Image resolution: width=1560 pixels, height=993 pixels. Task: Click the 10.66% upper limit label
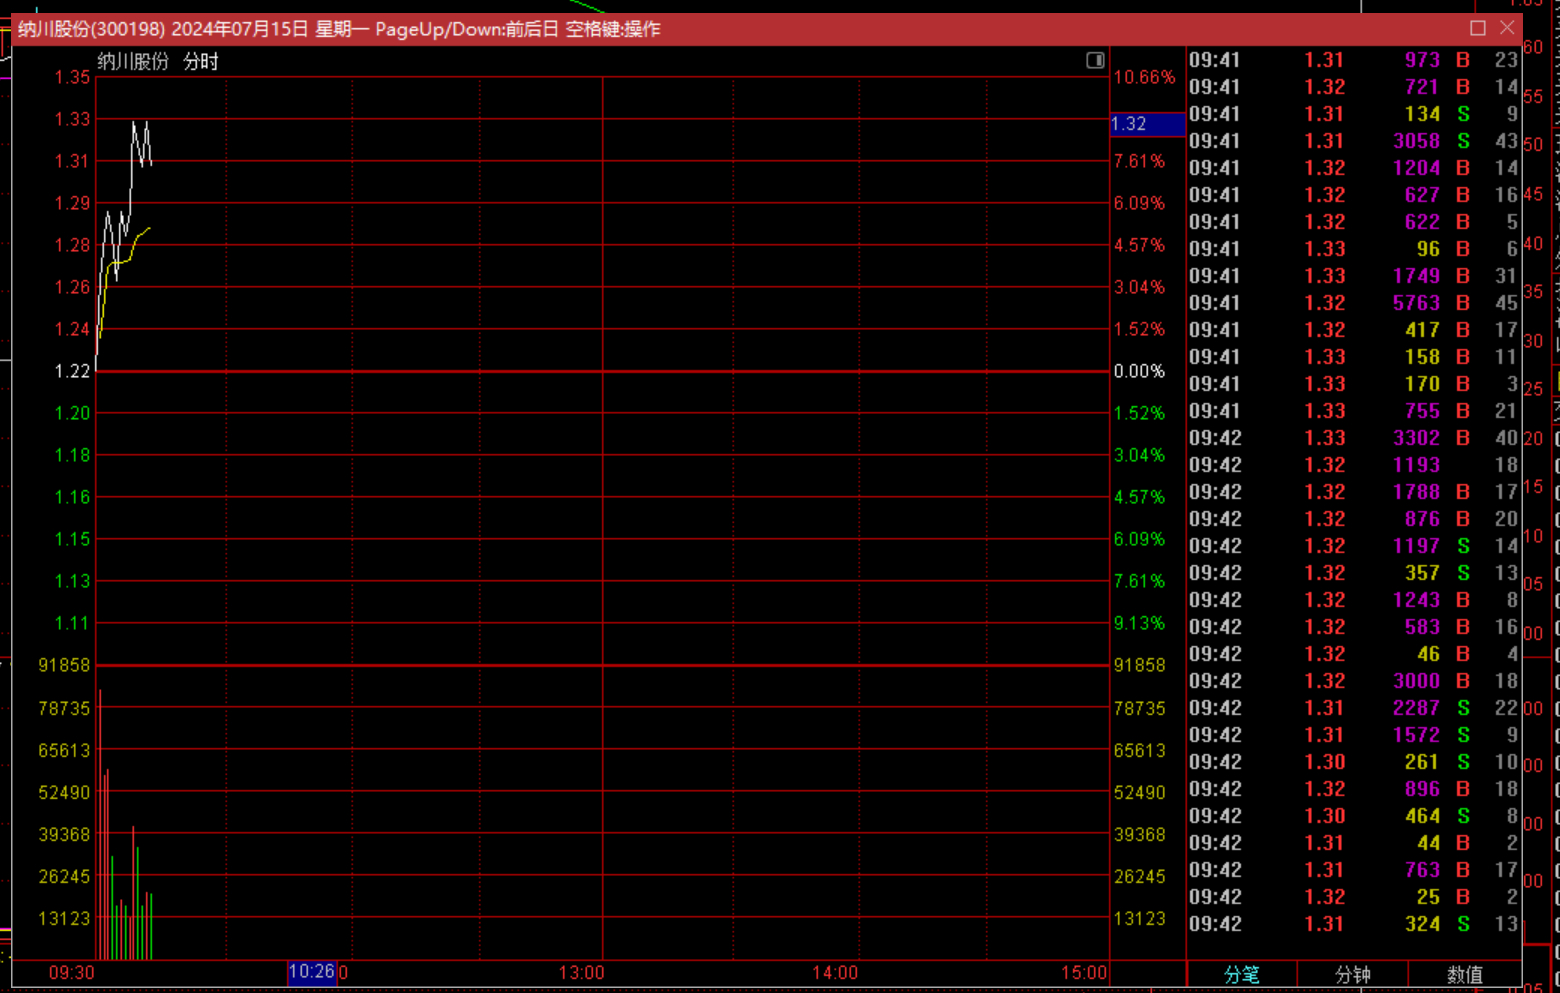[1144, 78]
